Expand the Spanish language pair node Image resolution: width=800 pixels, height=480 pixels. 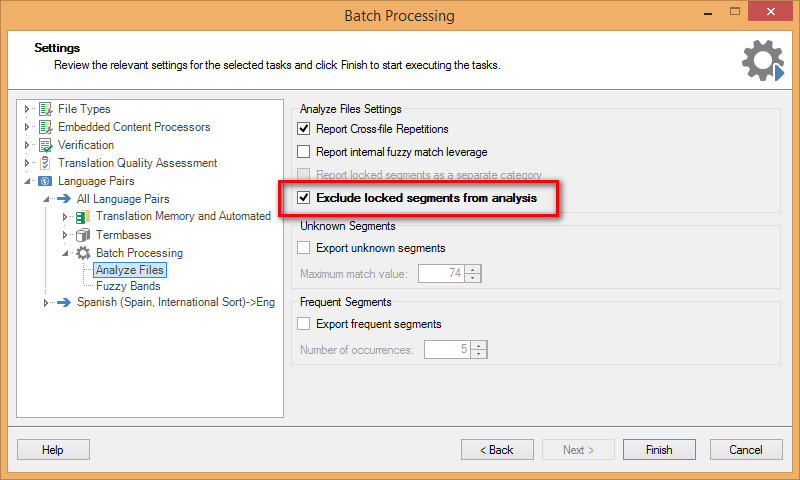click(46, 303)
